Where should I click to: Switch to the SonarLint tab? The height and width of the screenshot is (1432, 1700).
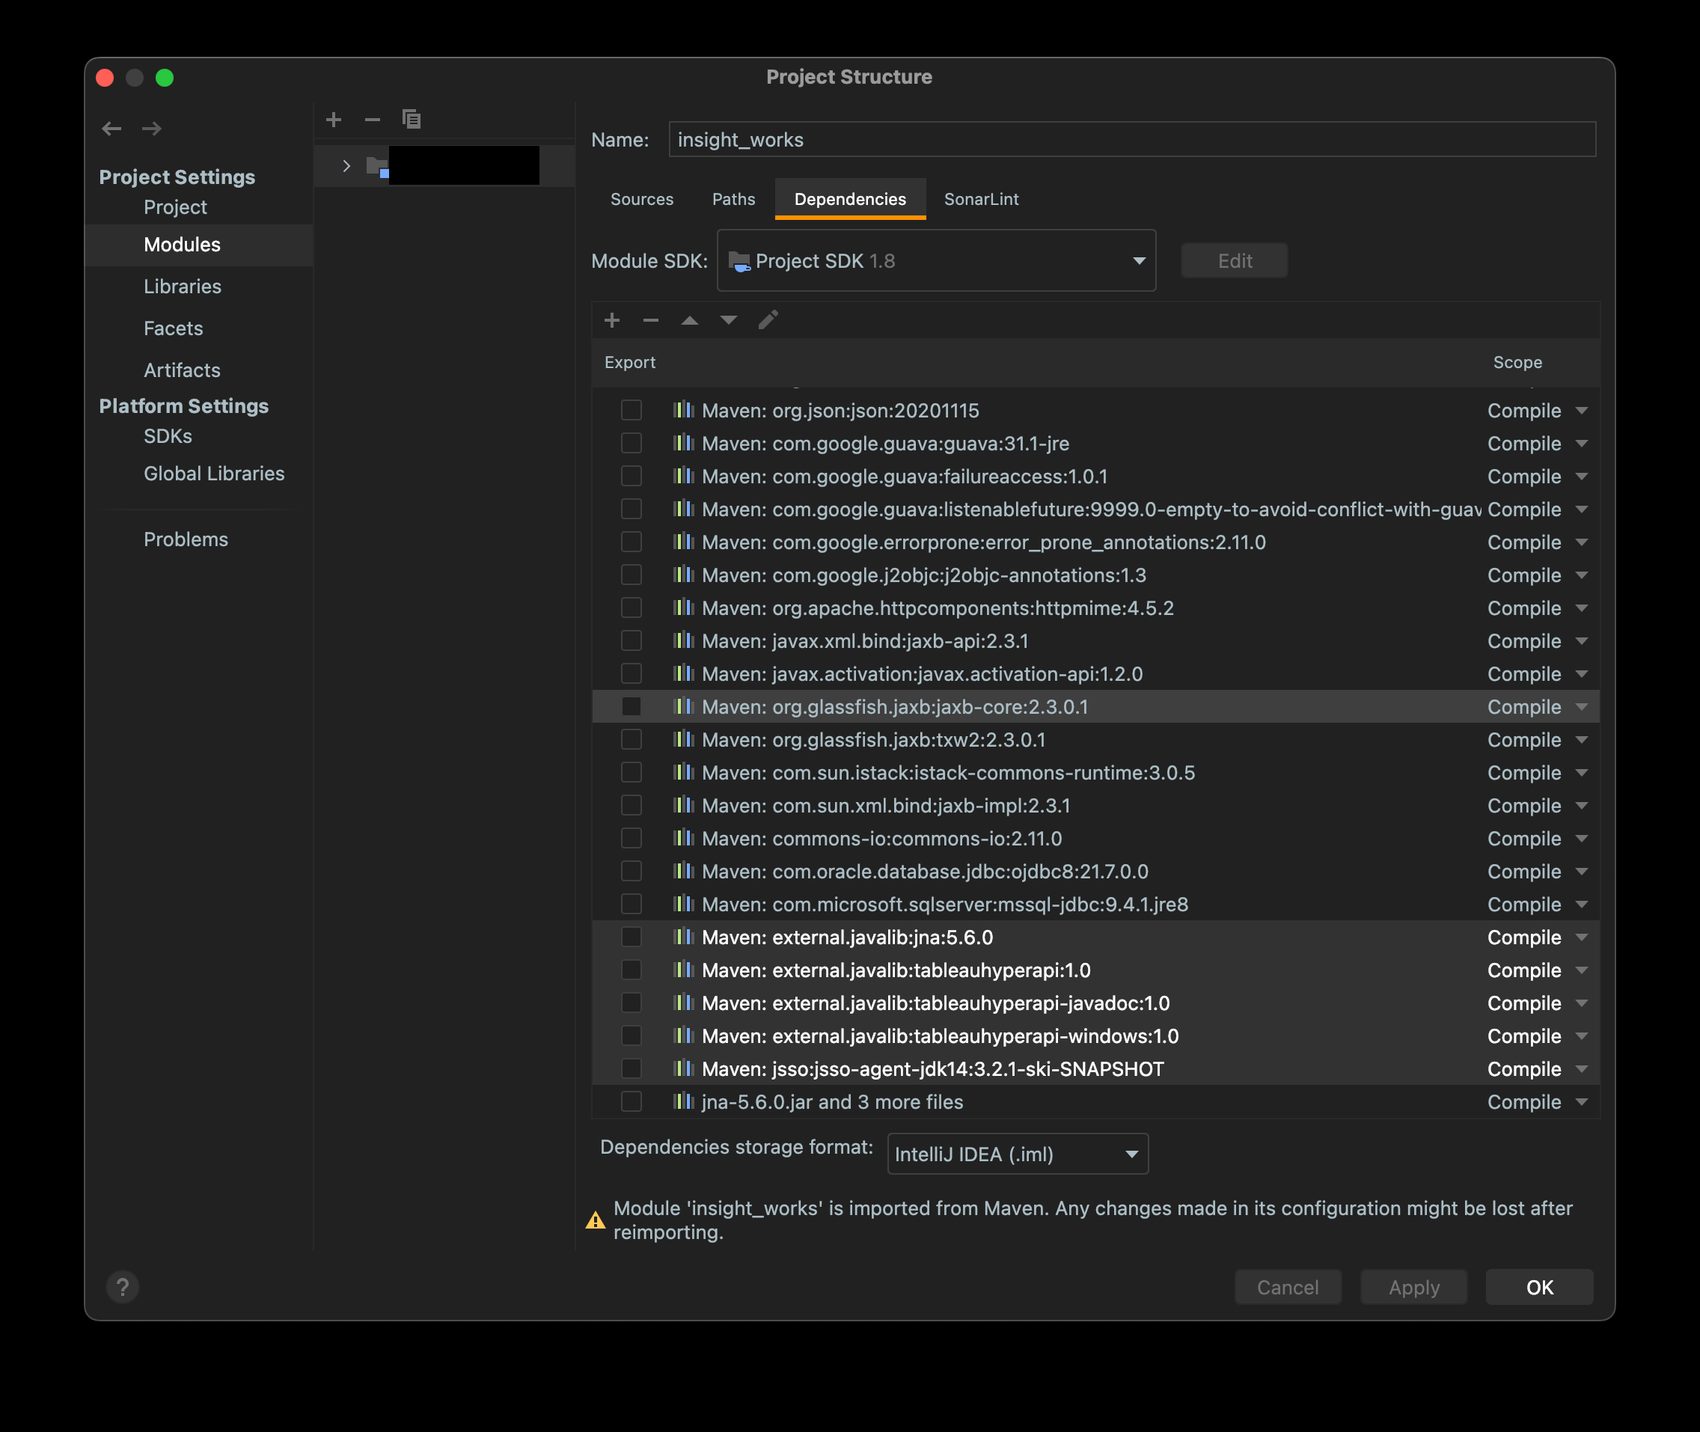click(x=981, y=199)
